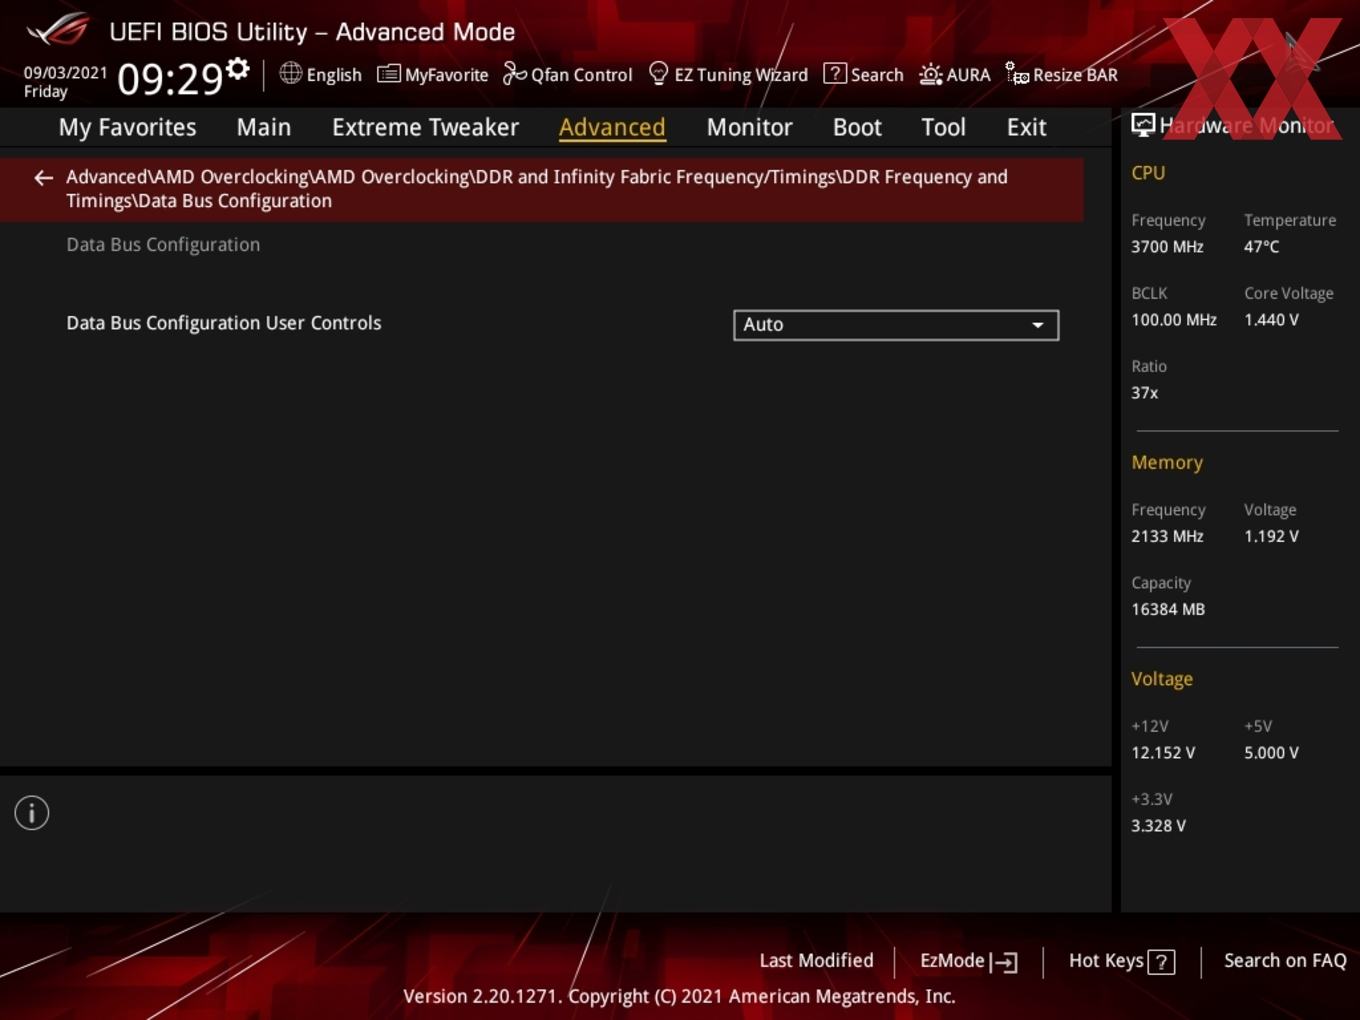
Task: Select the Advanced tab
Action: [x=612, y=127]
